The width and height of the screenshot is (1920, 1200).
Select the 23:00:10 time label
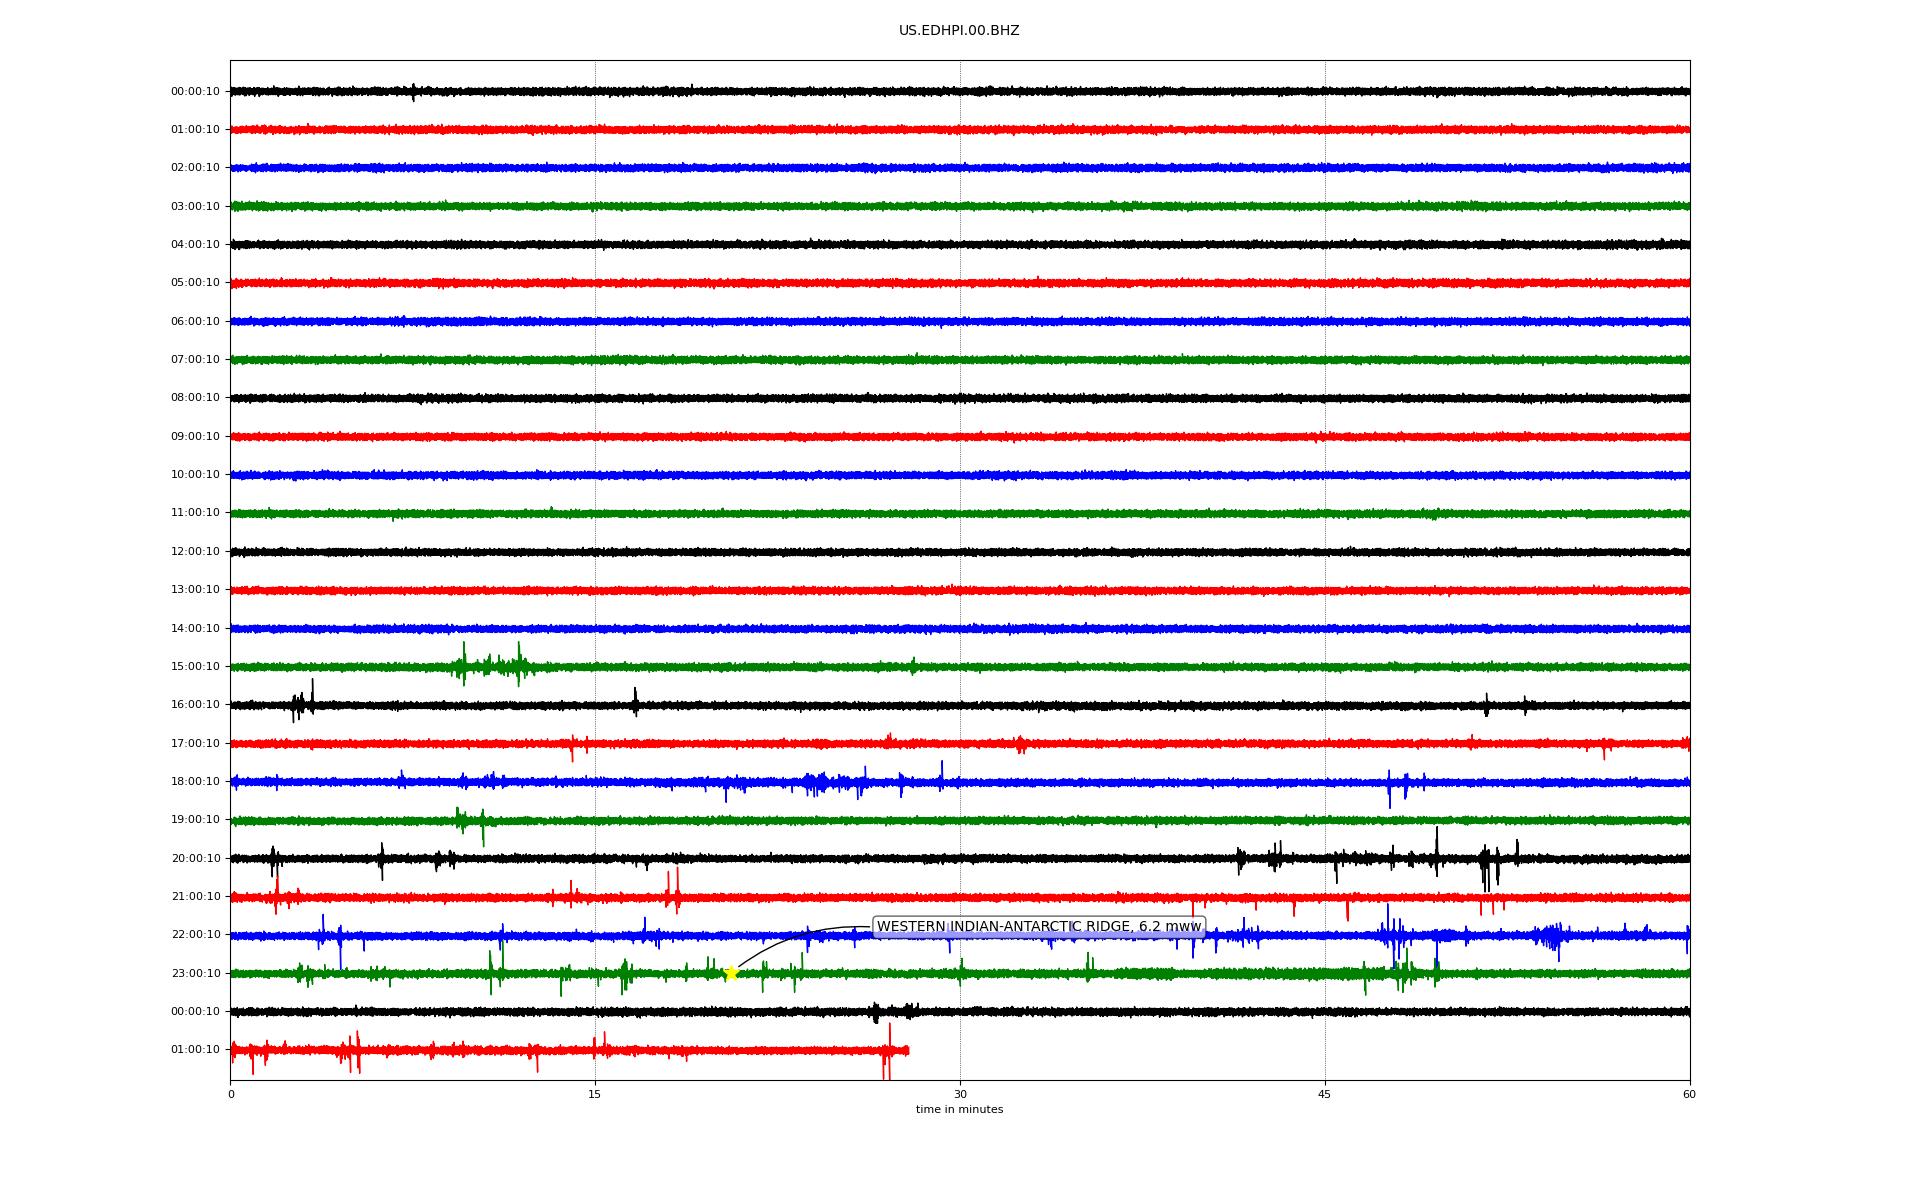tap(195, 973)
